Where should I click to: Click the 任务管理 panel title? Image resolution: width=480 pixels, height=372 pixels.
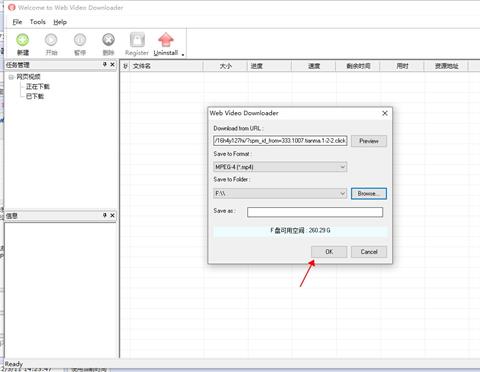18,65
